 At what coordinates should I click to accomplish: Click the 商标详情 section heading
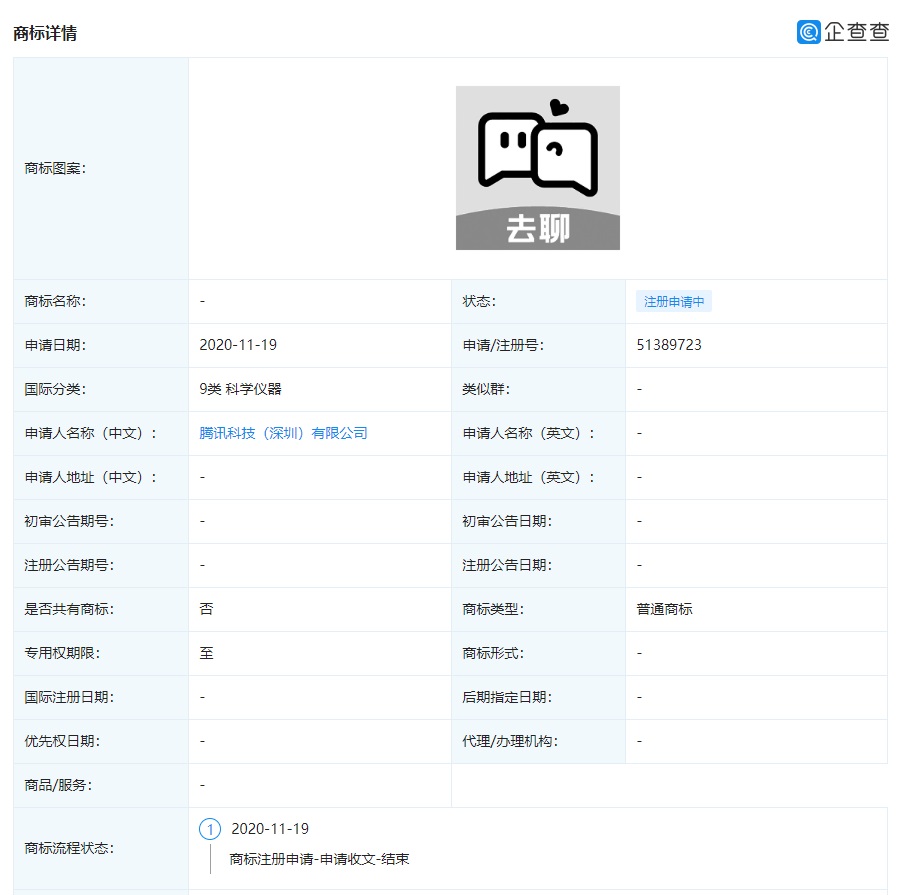click(x=45, y=33)
